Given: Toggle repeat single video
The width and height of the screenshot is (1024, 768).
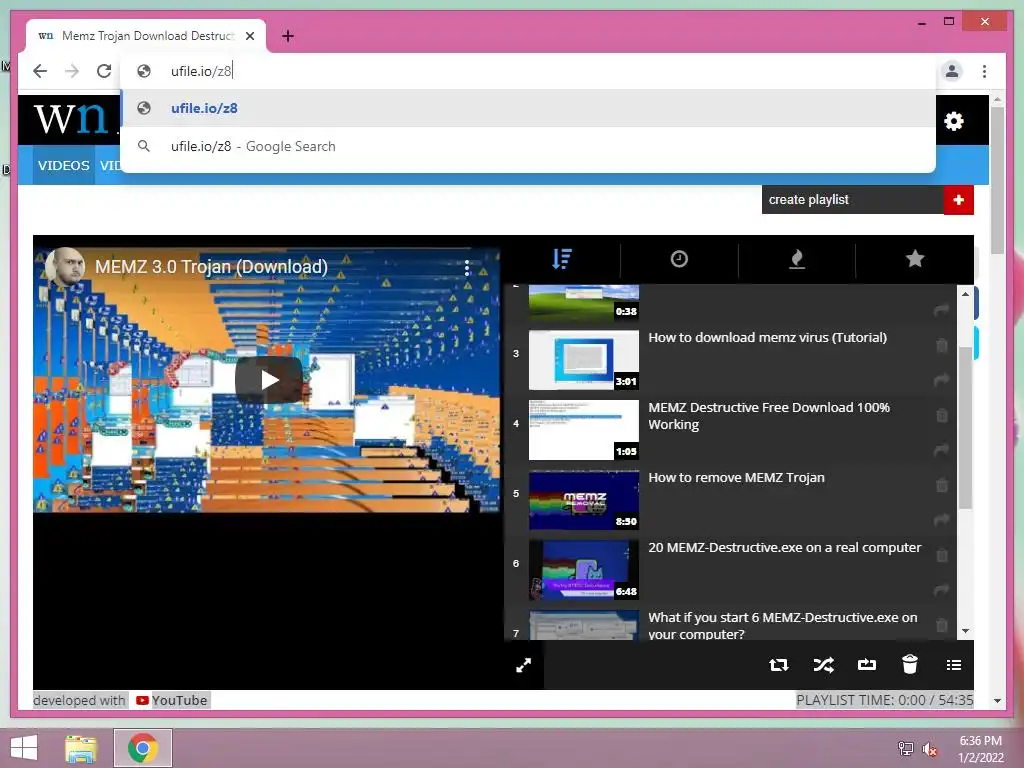Looking at the screenshot, I should 867,665.
